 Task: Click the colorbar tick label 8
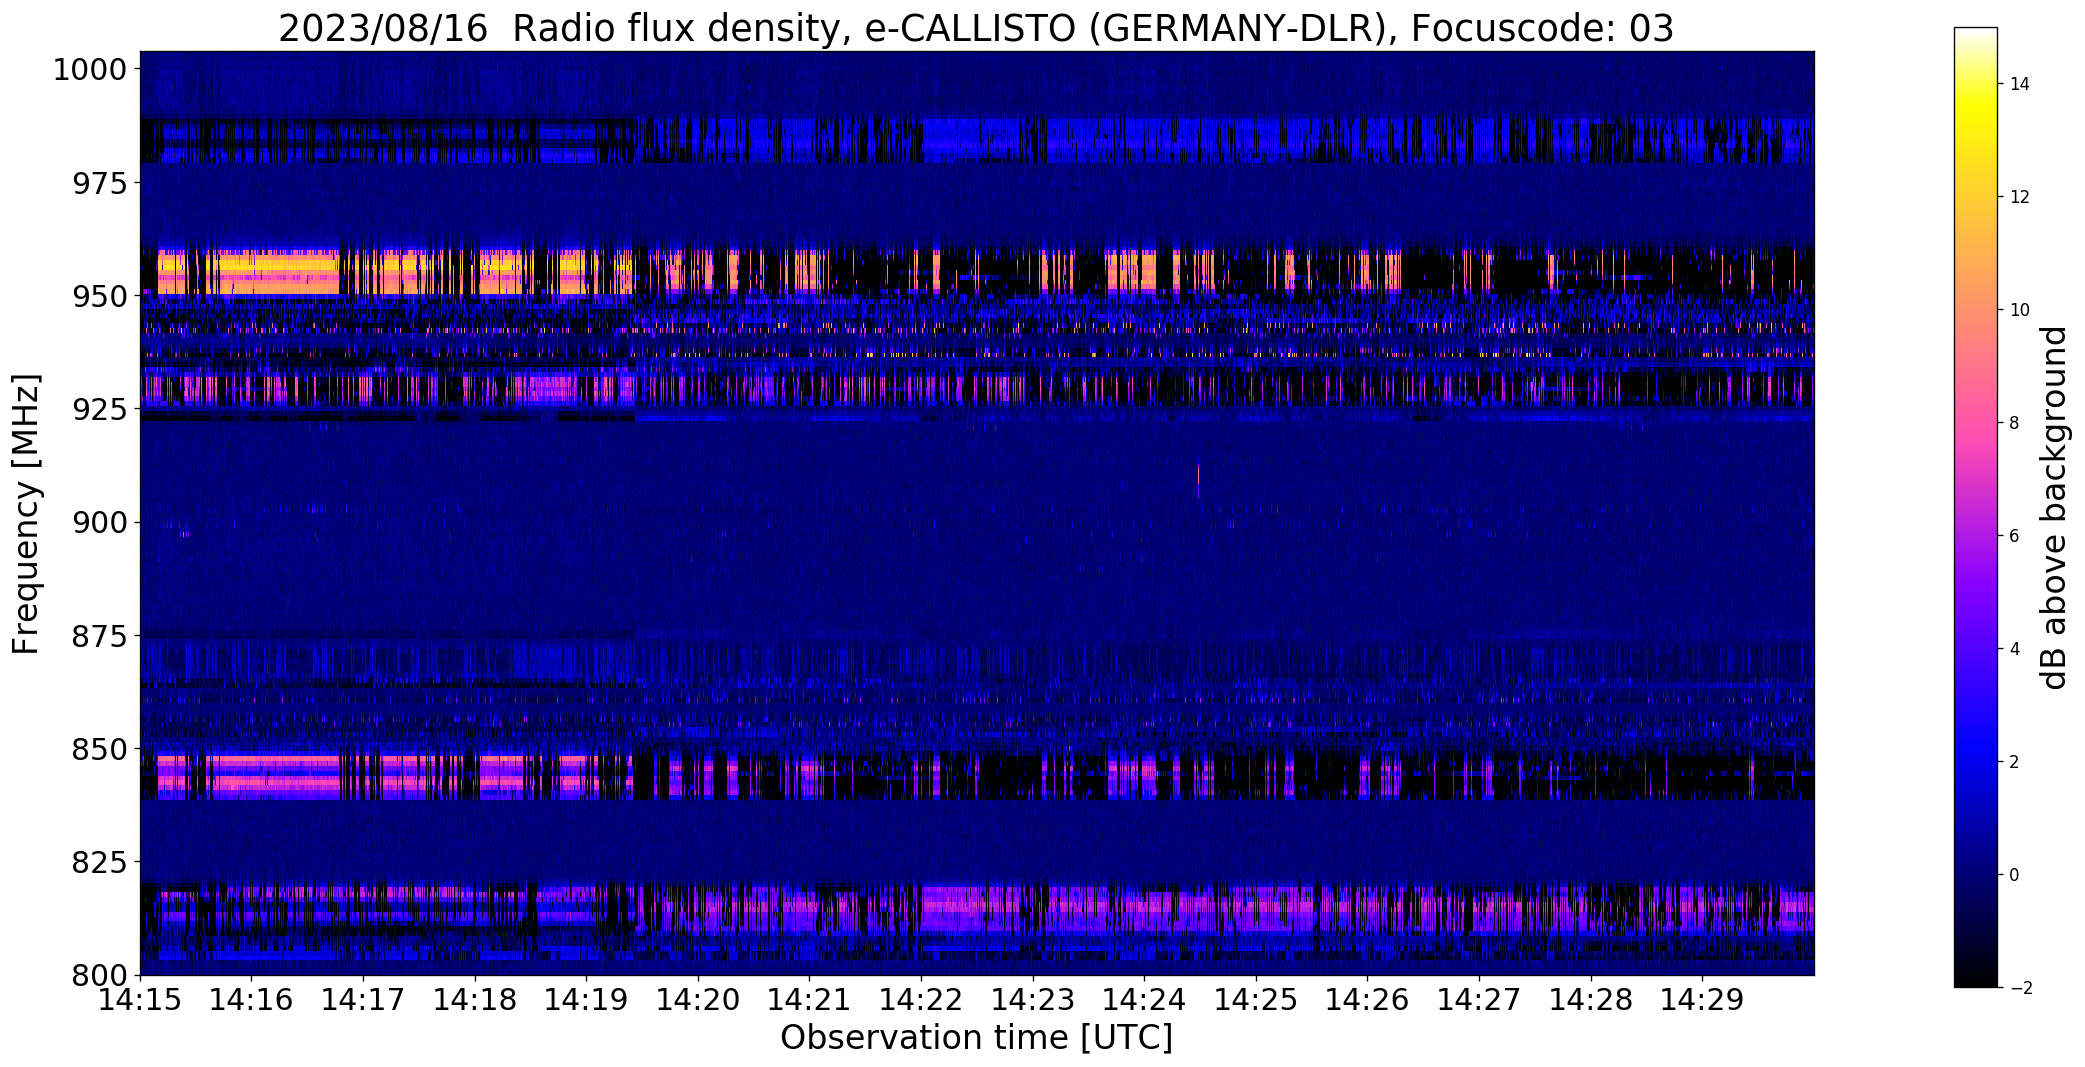[x=2015, y=423]
